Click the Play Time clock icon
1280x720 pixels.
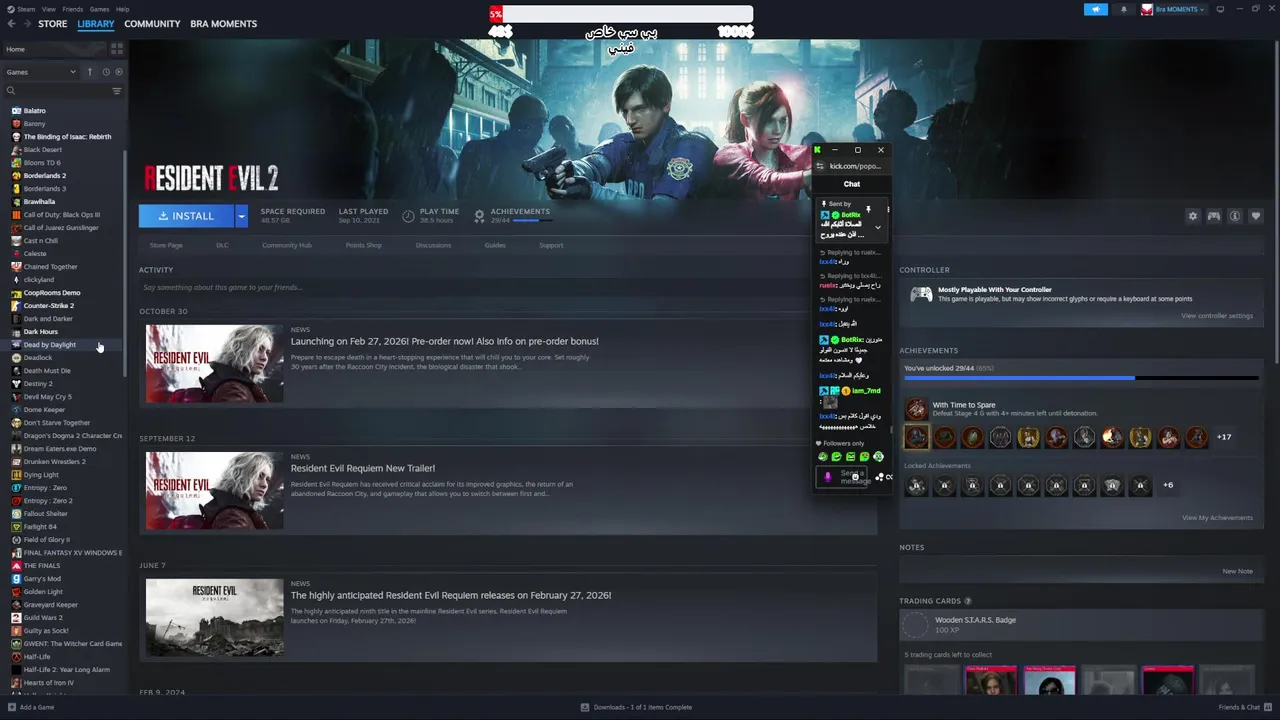tap(408, 215)
